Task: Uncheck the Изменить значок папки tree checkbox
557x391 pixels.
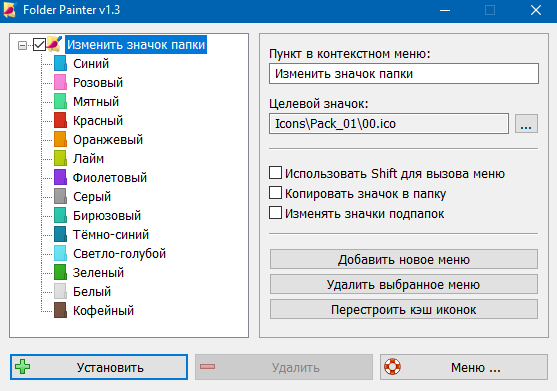Action: pyautogui.click(x=39, y=45)
